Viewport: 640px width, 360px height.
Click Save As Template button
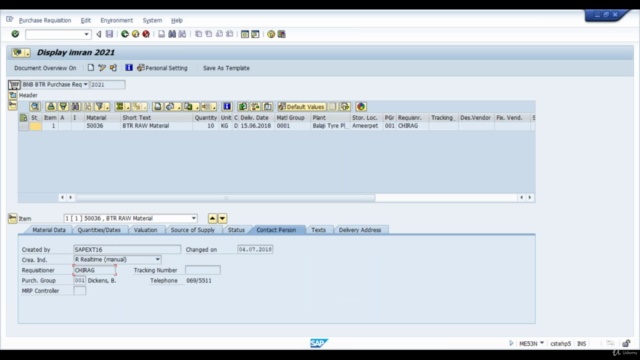coord(226,68)
